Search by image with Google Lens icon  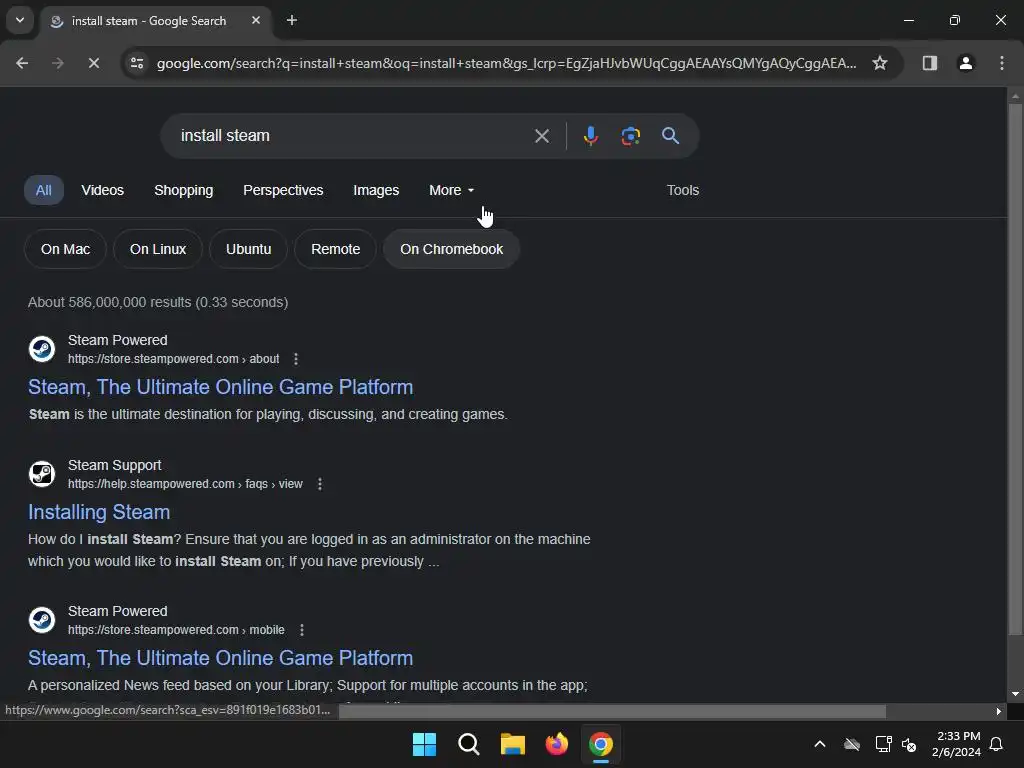click(630, 136)
